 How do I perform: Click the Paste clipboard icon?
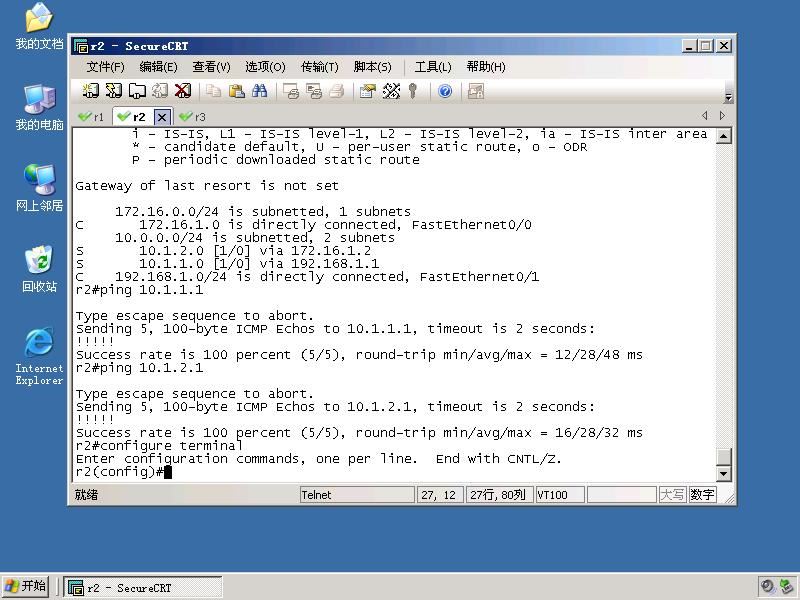236,91
